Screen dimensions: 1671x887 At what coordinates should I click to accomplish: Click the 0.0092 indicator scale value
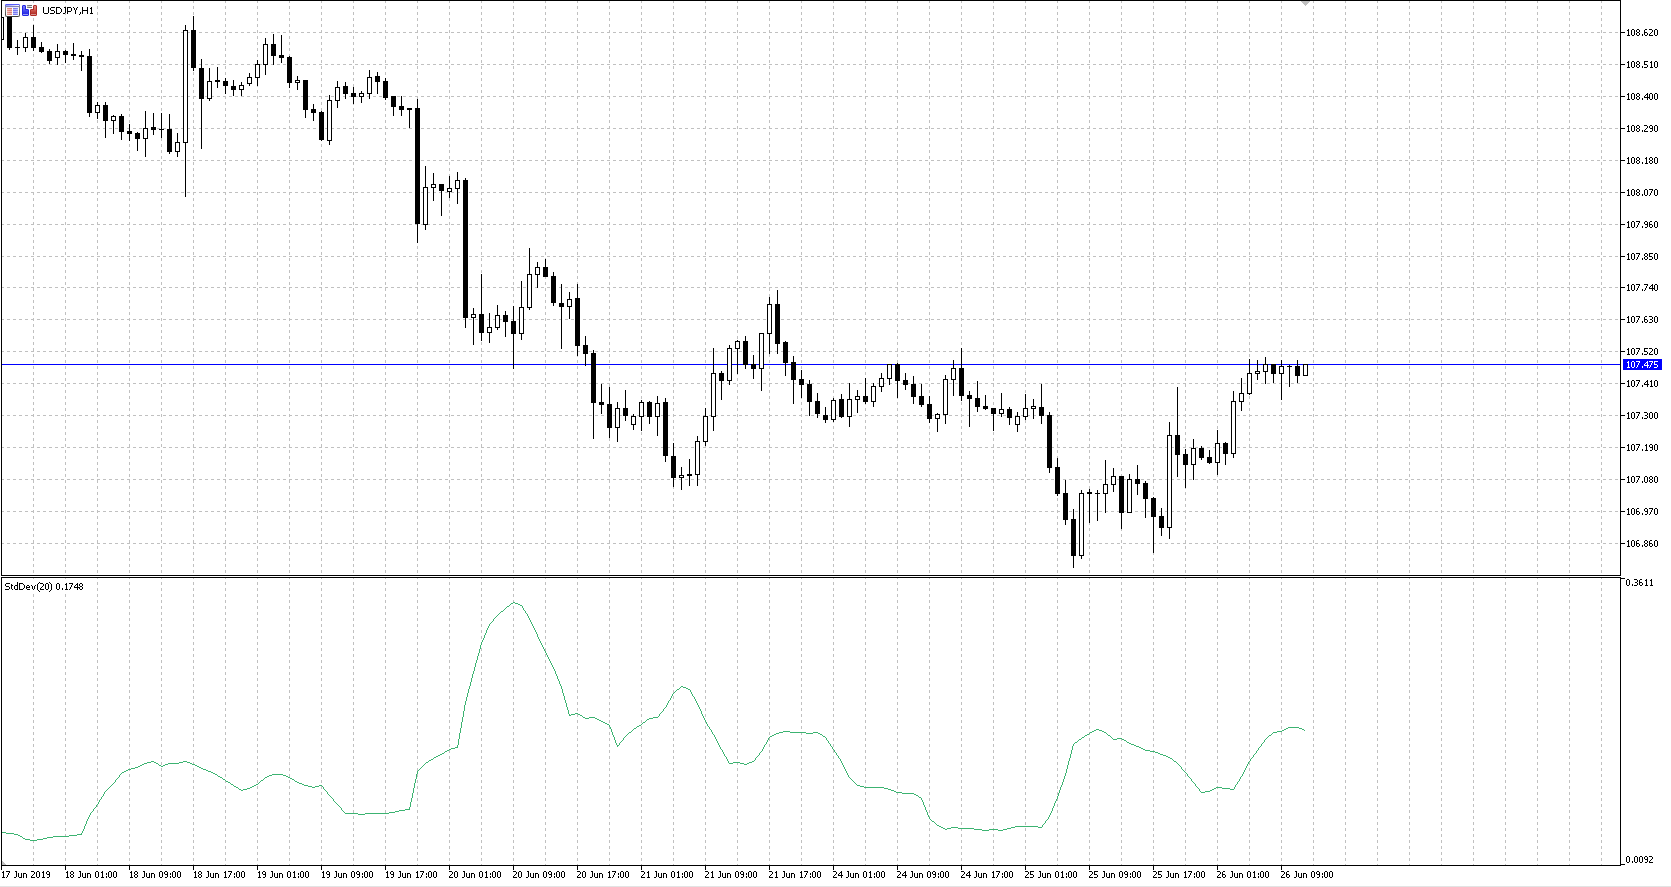(1640, 860)
